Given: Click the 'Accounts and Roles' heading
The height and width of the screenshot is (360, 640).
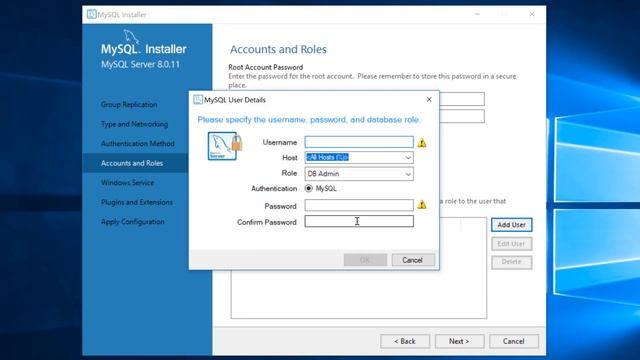Looking at the screenshot, I should tap(278, 49).
